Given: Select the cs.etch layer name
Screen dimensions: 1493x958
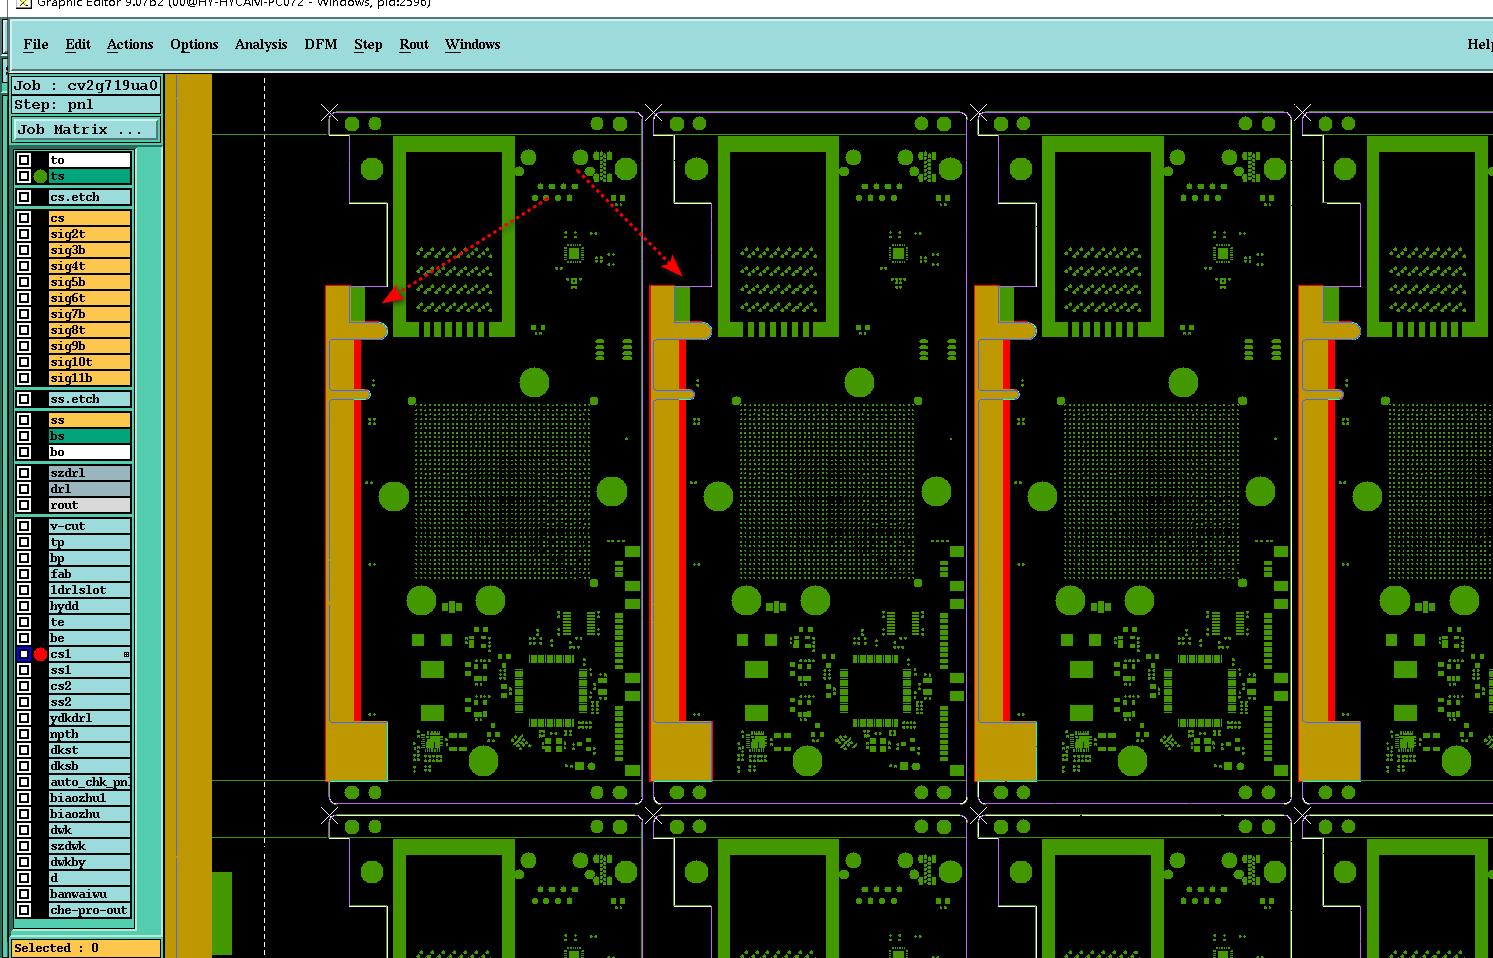Looking at the screenshot, I should pyautogui.click(x=89, y=197).
